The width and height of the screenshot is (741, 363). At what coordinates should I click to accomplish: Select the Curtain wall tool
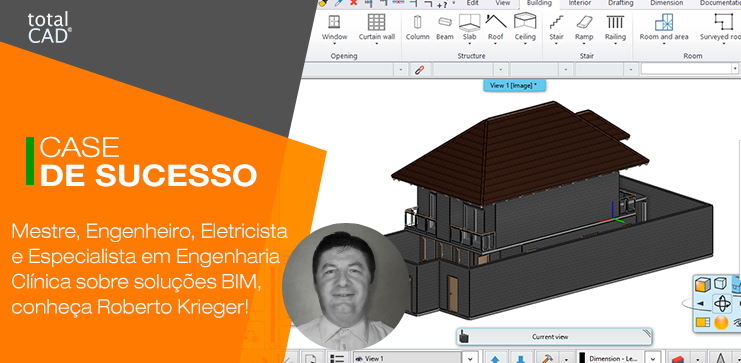click(376, 27)
